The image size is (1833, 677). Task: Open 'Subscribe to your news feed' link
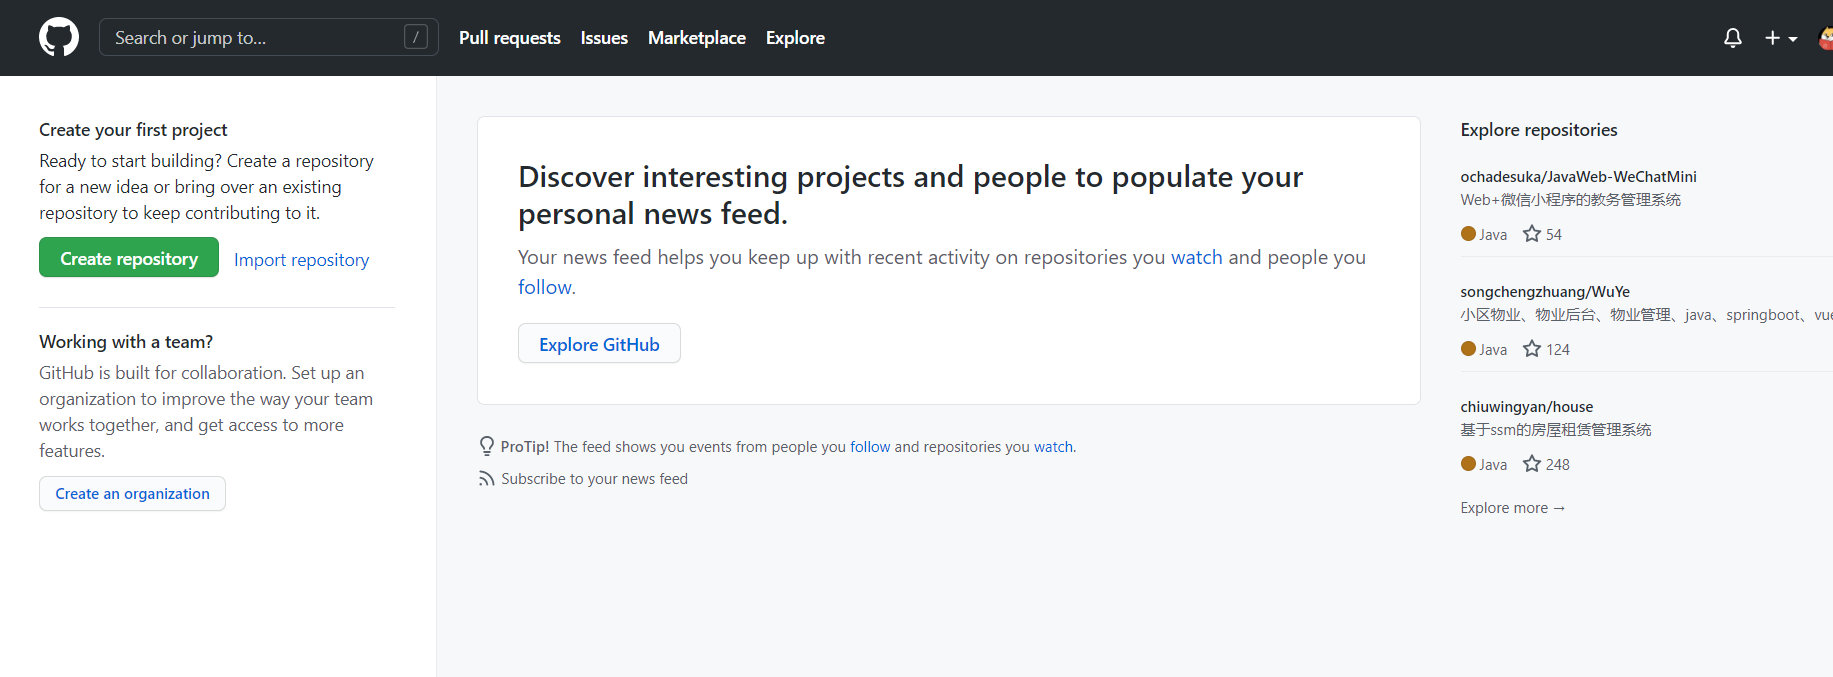coord(594,479)
